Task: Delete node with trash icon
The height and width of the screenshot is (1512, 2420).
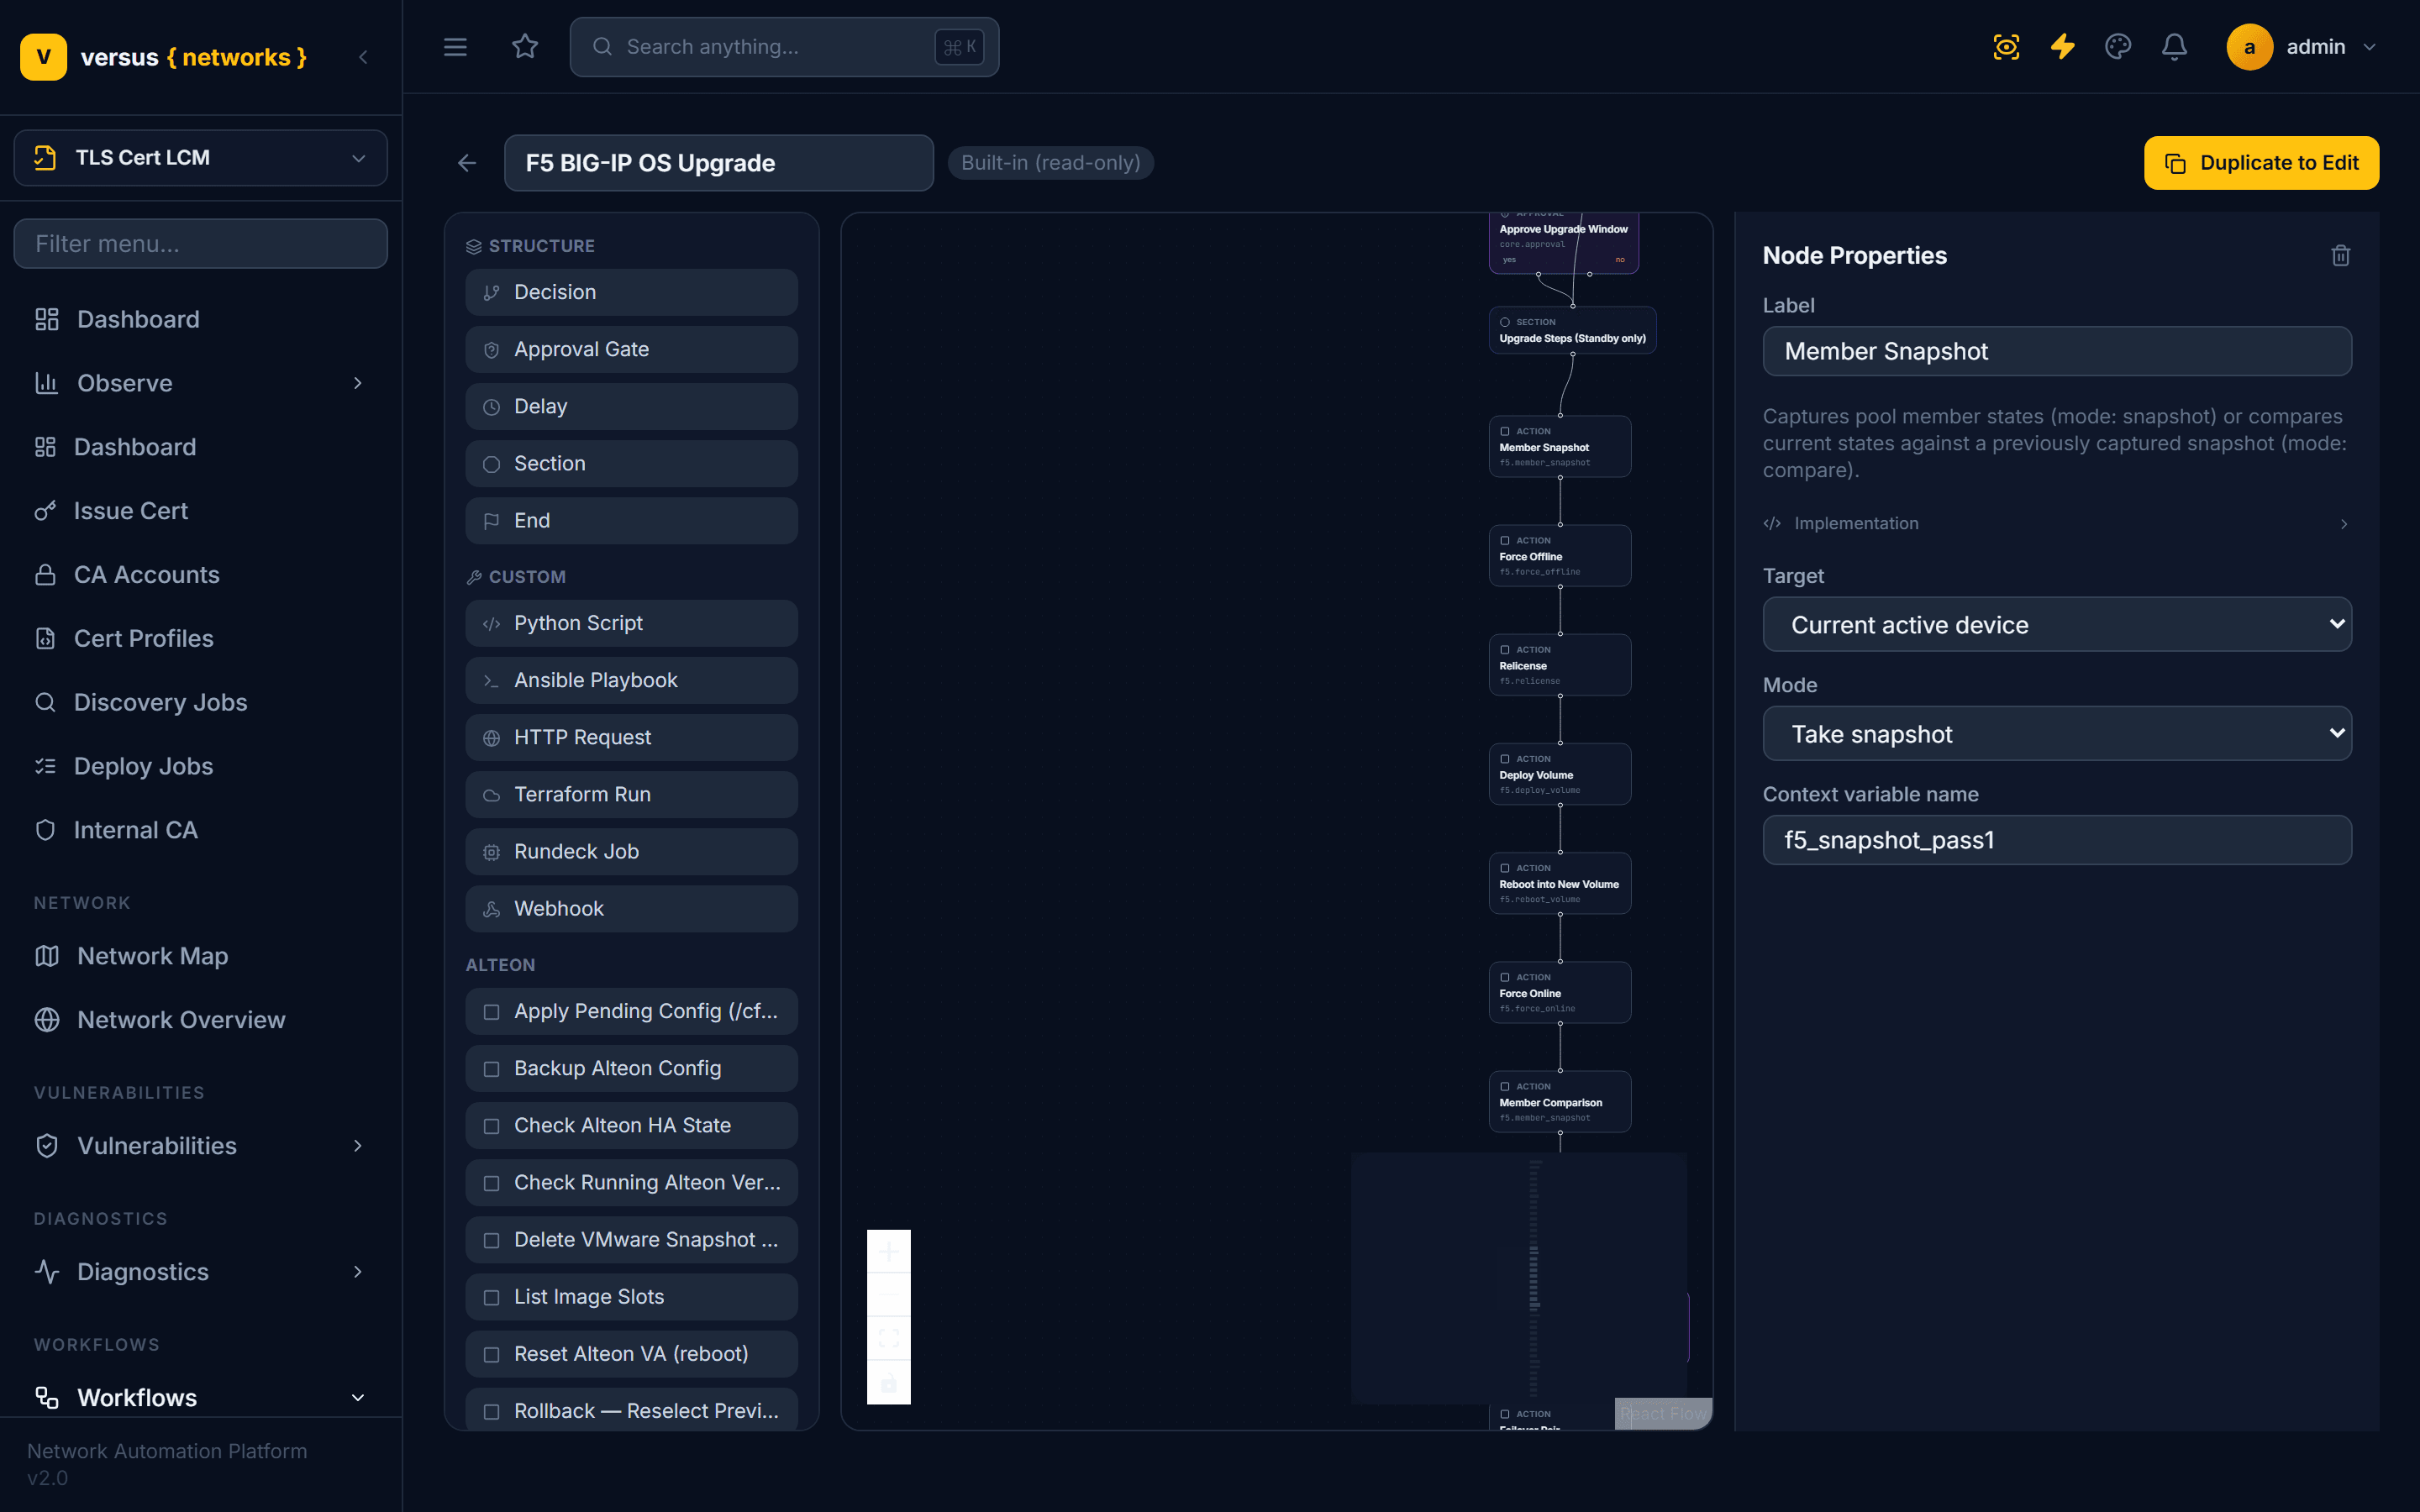Action: 2340,256
